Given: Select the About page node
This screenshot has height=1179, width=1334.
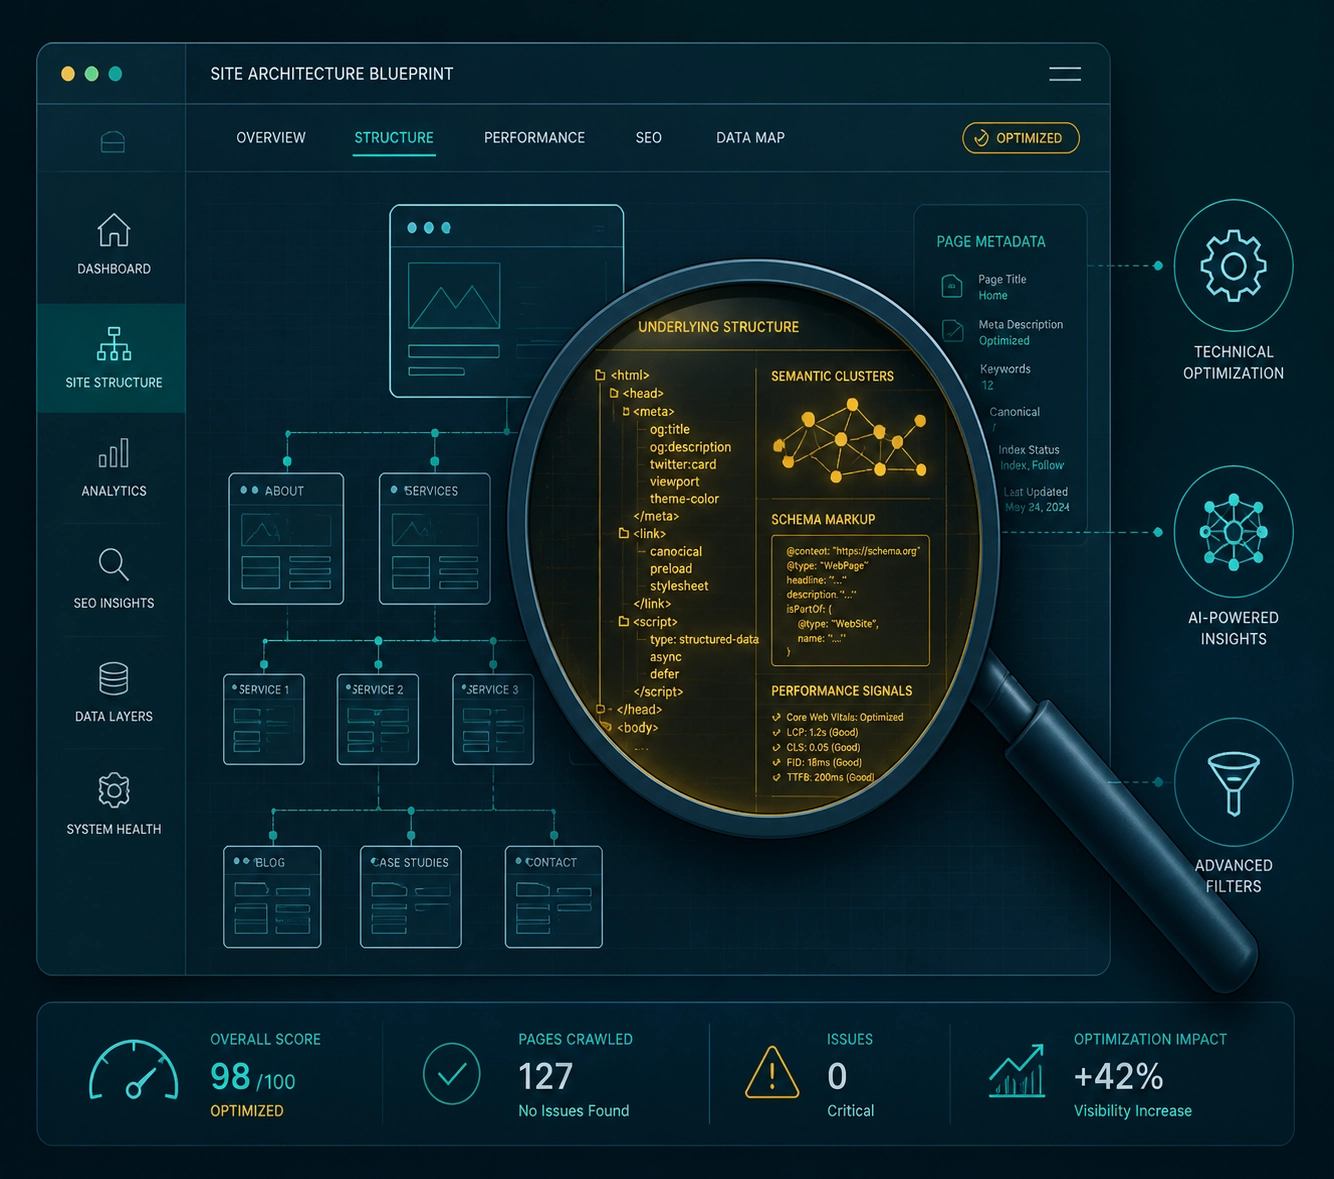Looking at the screenshot, I should (x=286, y=539).
